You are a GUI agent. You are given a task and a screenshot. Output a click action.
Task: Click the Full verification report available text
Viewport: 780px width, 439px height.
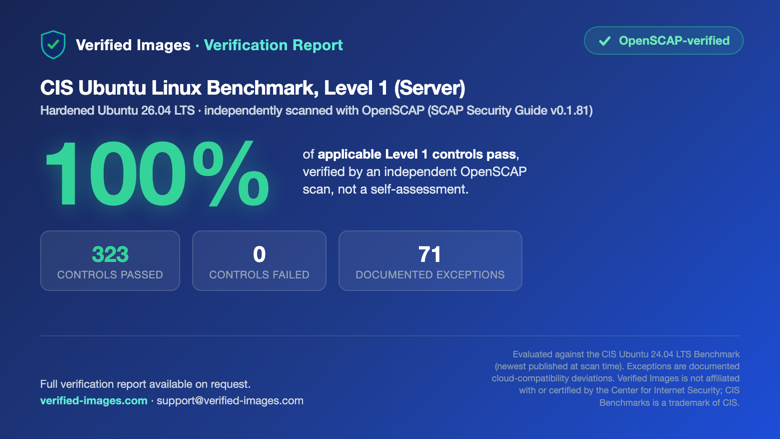[145, 384]
